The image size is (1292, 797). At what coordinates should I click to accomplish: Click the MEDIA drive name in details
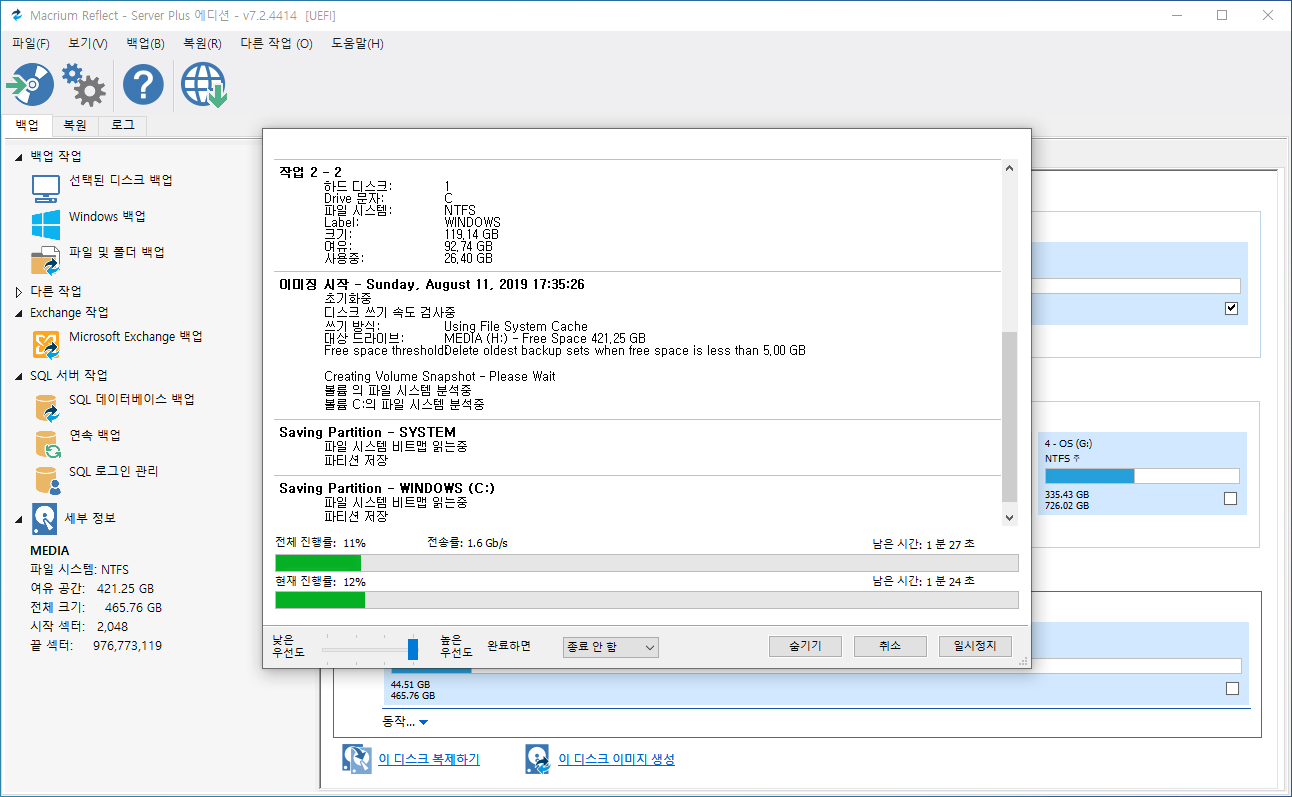click(x=50, y=551)
